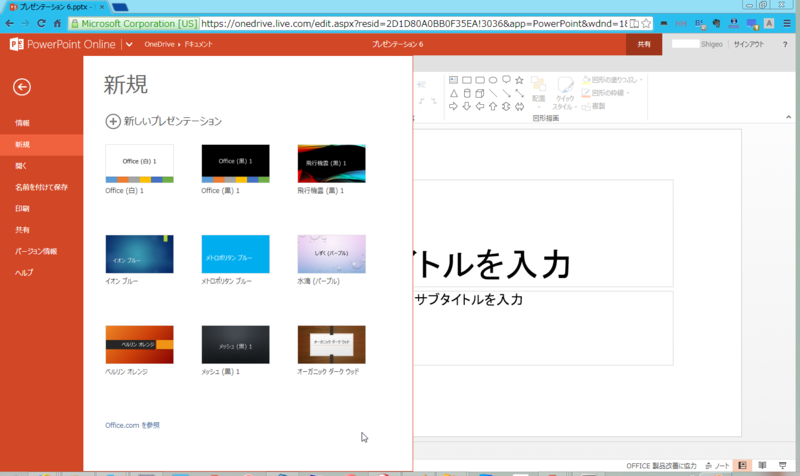Select 印刷 in the sidebar
800x476 pixels.
point(41,209)
